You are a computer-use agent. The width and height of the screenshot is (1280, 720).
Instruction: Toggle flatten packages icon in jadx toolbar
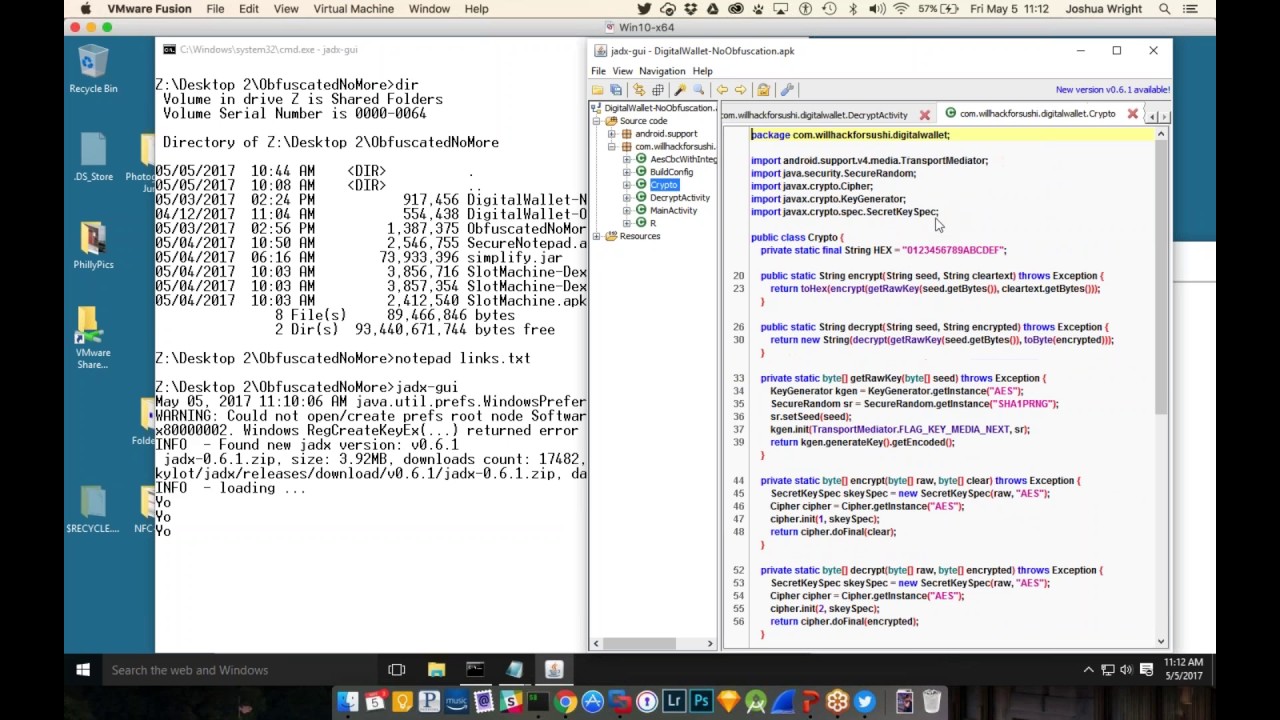pyautogui.click(x=658, y=90)
